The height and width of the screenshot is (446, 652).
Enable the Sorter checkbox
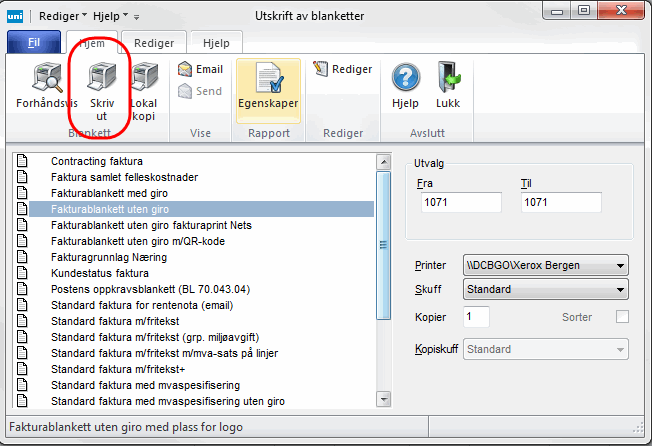(x=623, y=317)
